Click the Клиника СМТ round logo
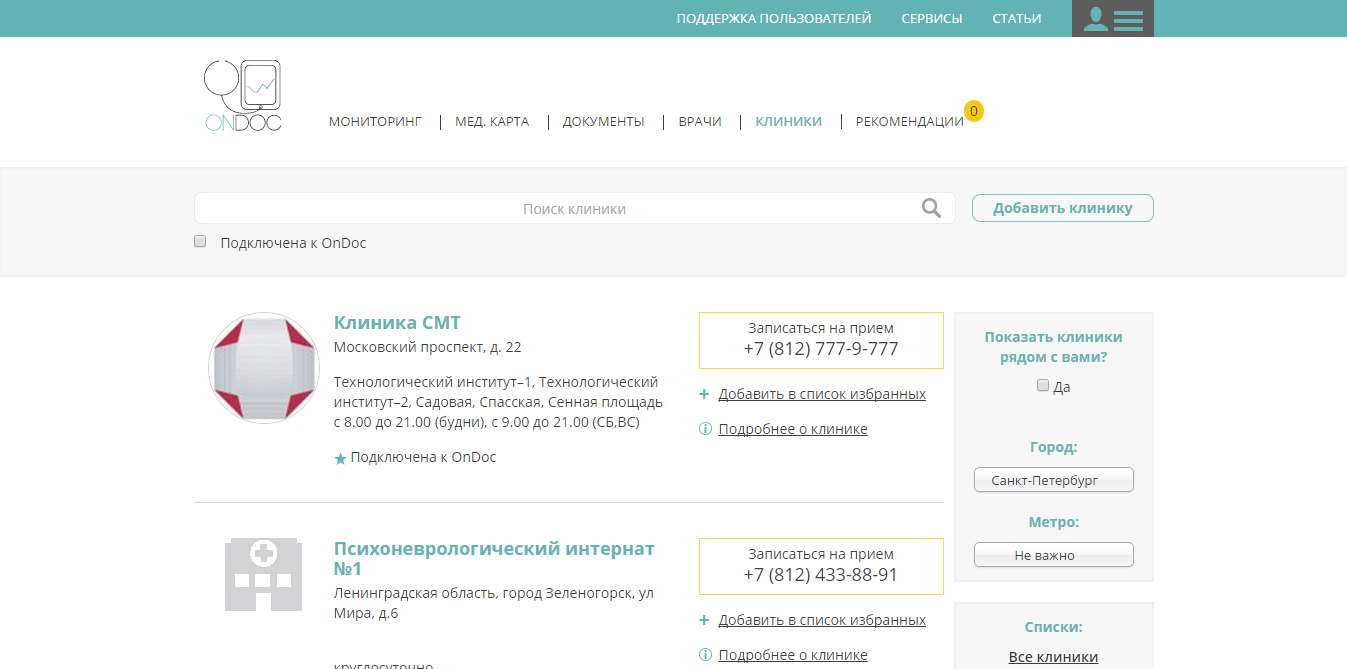 [264, 368]
